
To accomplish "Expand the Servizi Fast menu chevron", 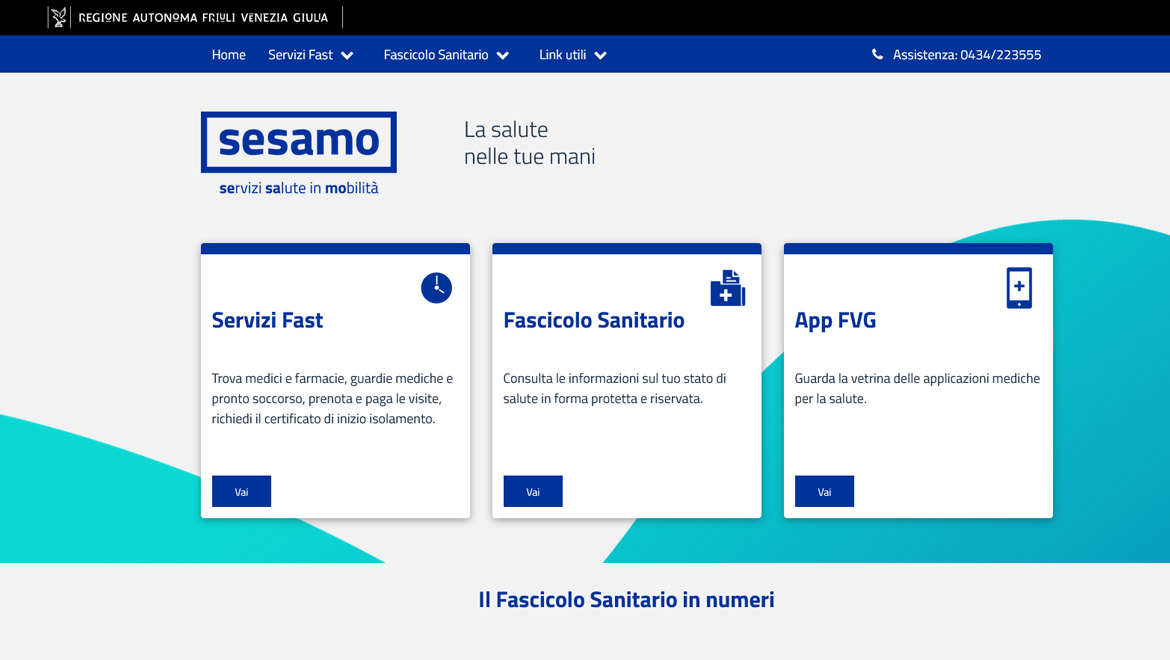I will [x=347, y=55].
